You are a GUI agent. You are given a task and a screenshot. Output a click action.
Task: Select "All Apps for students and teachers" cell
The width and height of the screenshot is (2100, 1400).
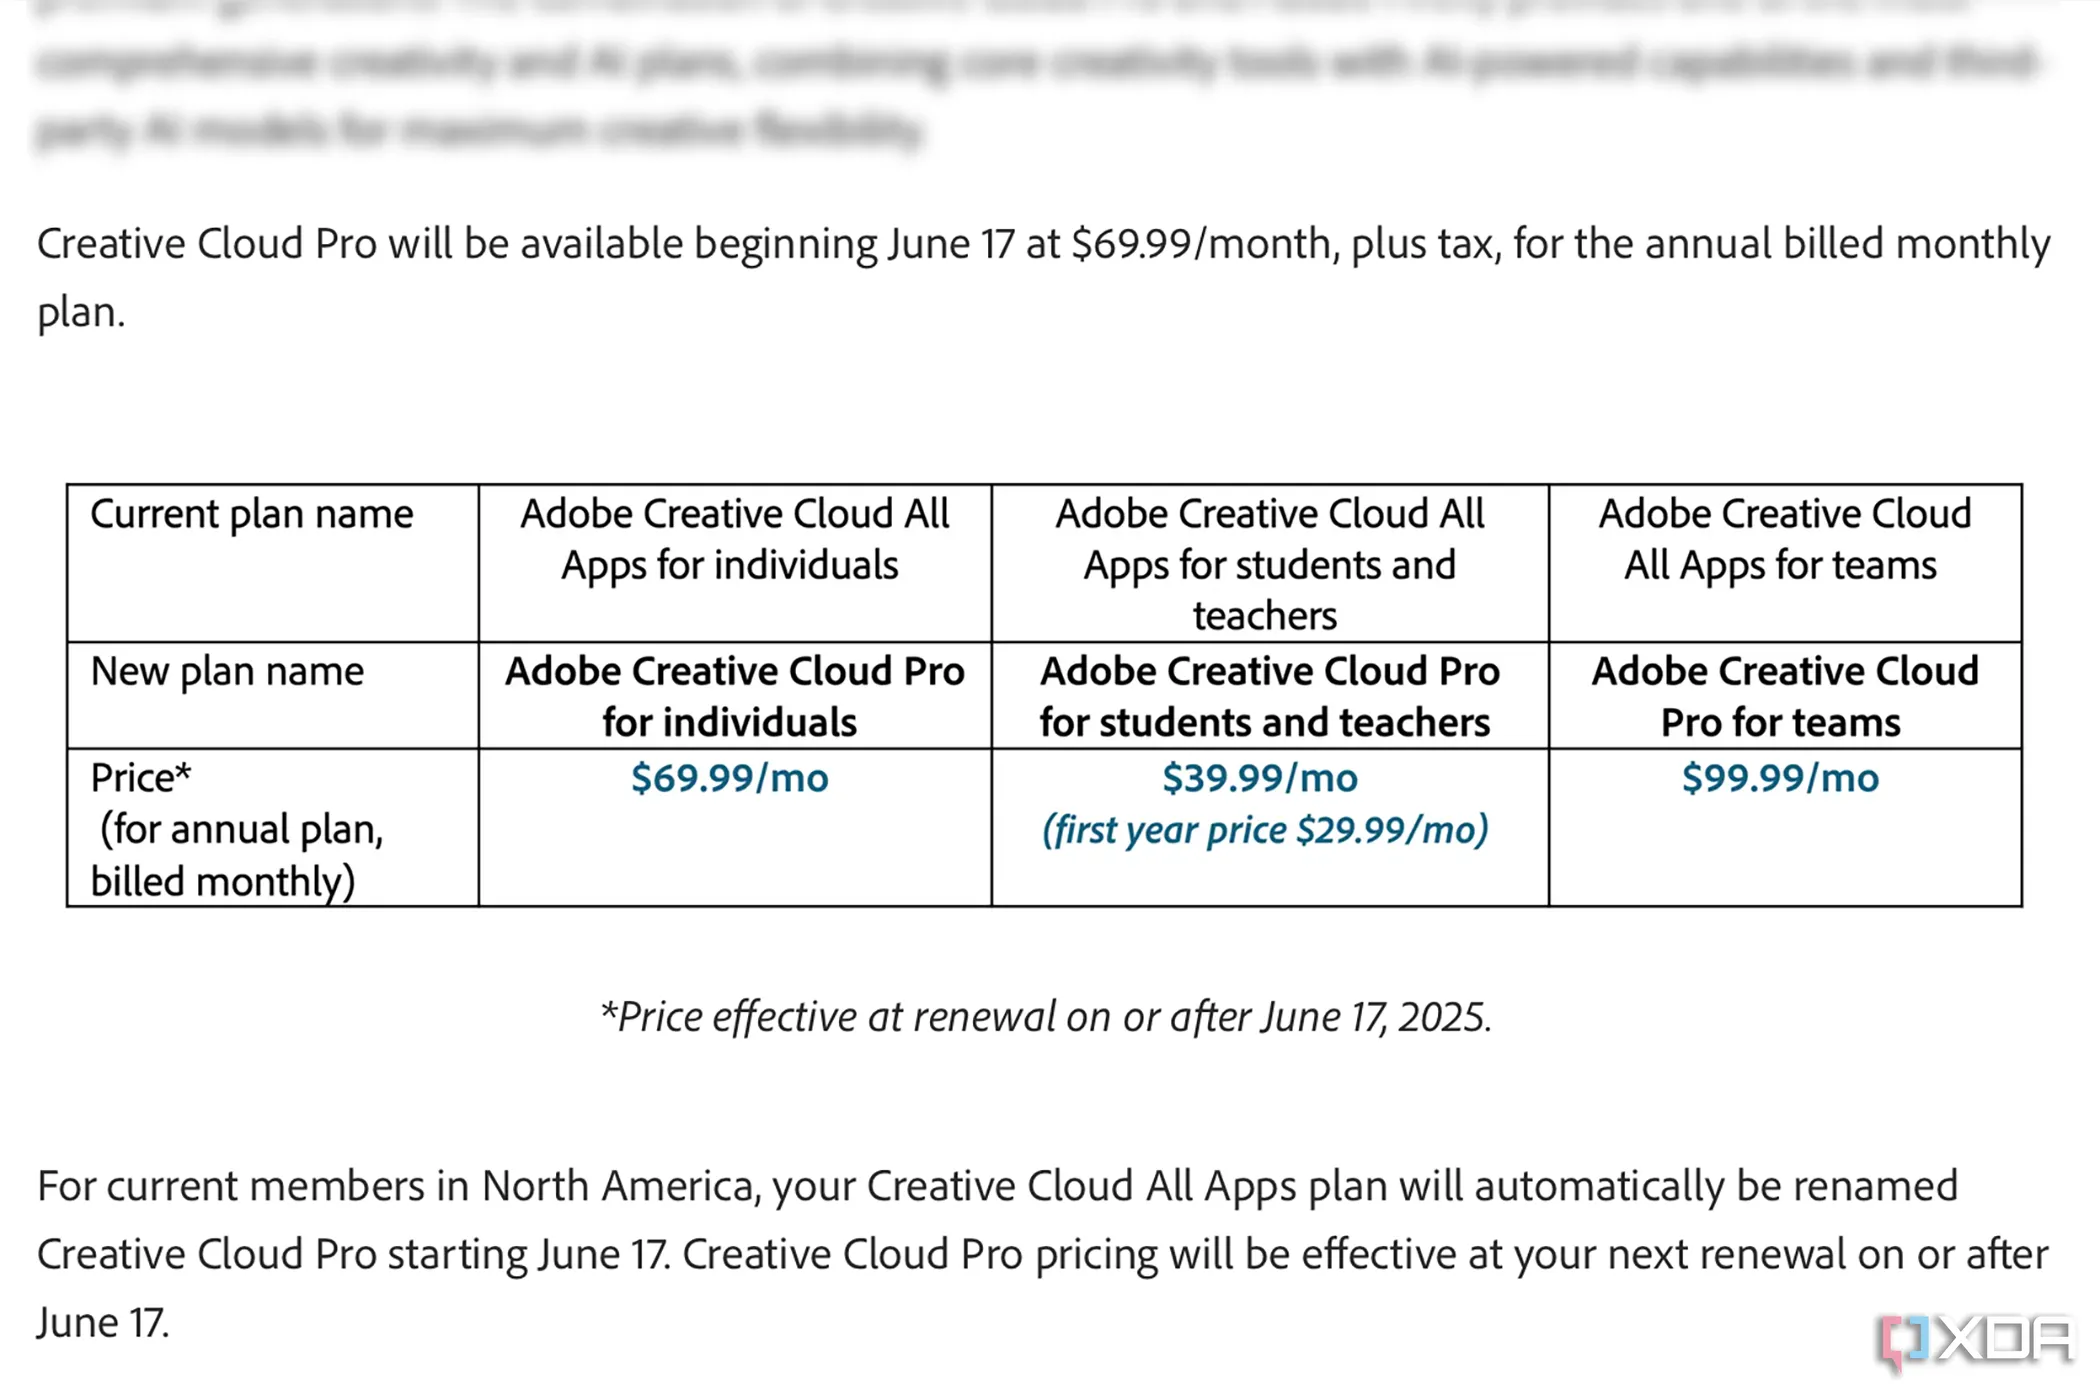point(1269,565)
